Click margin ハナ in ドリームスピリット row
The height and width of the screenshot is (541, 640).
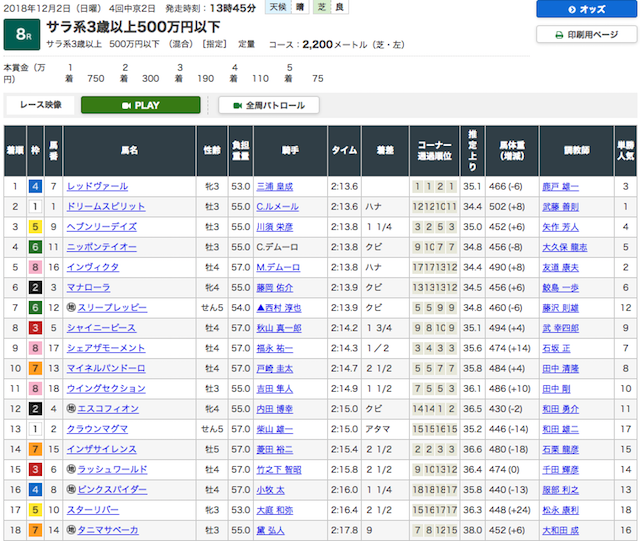(x=373, y=207)
